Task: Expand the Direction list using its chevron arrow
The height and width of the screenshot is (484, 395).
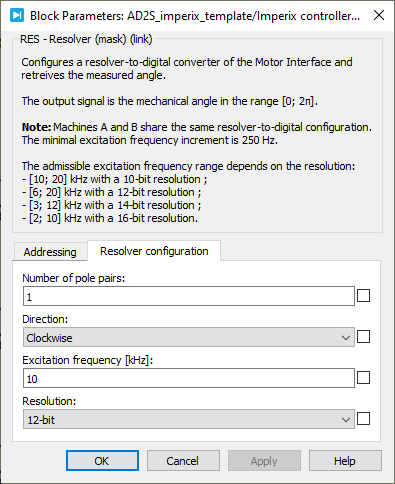Action: click(346, 338)
